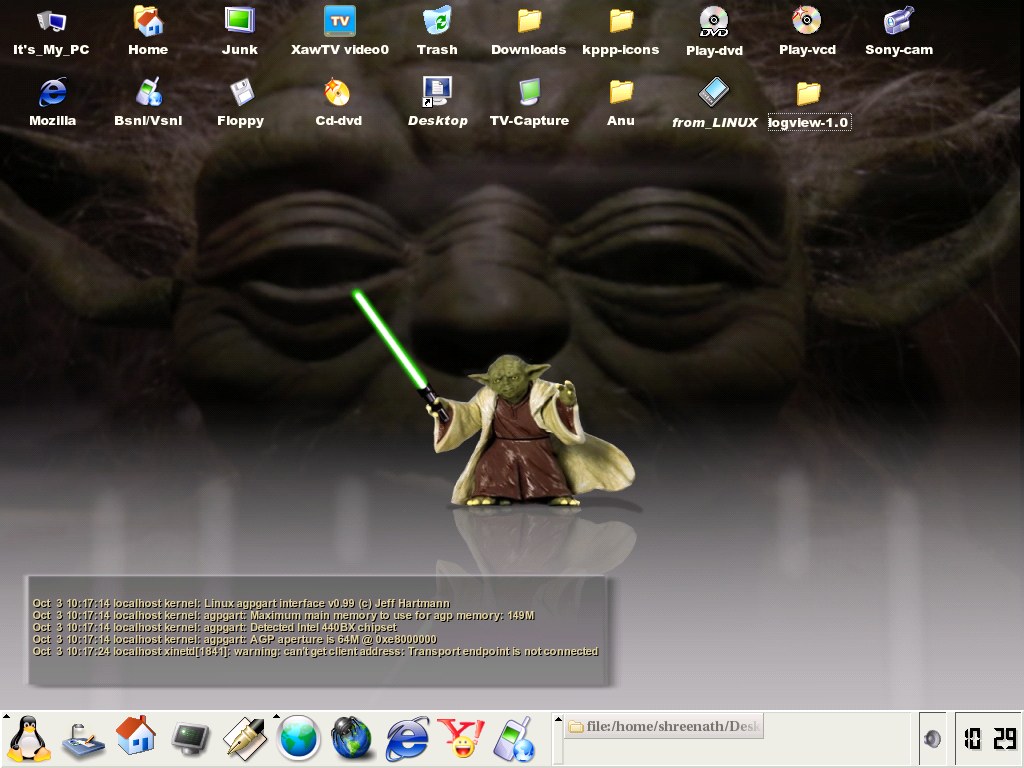1024x768 pixels.
Task: Click the blue 'e' browser icon in panel
Action: 408,739
